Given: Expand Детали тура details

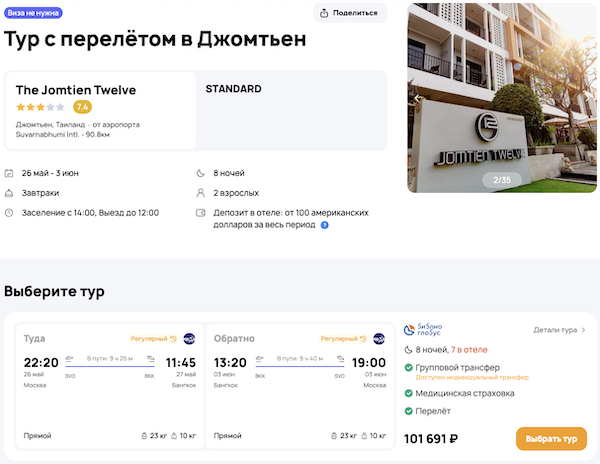Looking at the screenshot, I should (559, 329).
